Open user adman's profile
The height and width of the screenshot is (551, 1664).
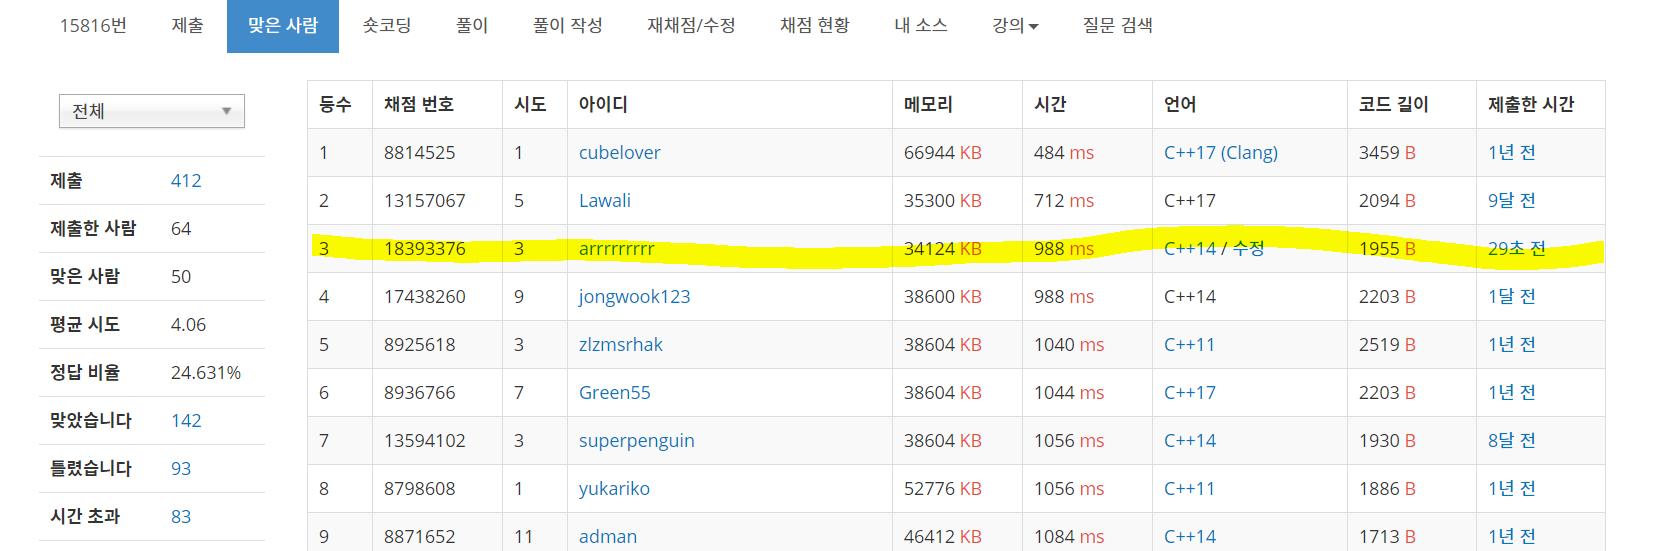point(608,537)
